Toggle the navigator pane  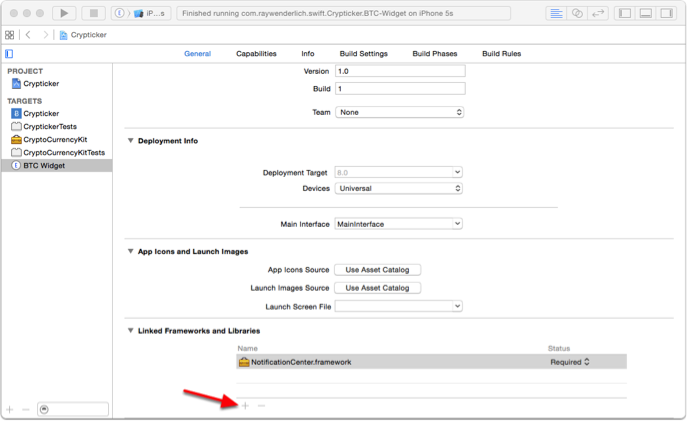click(x=625, y=13)
